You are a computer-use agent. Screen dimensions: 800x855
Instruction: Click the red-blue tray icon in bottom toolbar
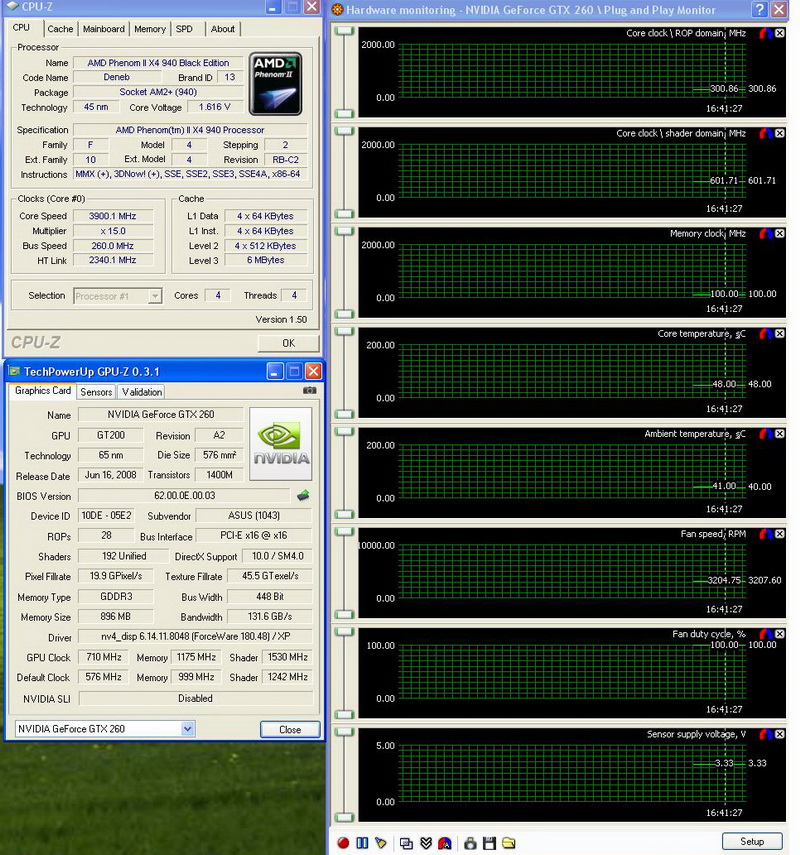444,843
